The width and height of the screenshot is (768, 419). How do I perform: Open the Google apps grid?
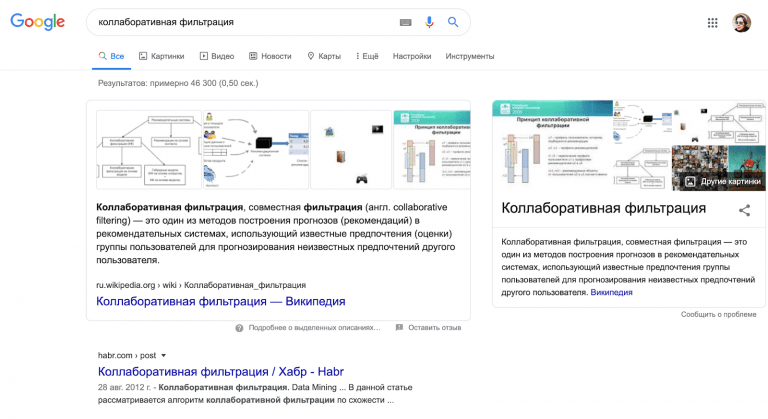coord(713,23)
